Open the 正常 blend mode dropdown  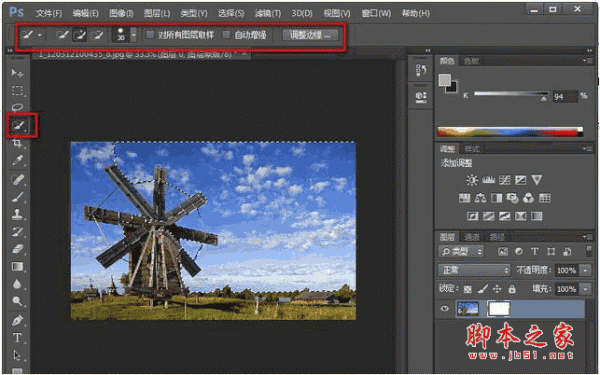(474, 270)
